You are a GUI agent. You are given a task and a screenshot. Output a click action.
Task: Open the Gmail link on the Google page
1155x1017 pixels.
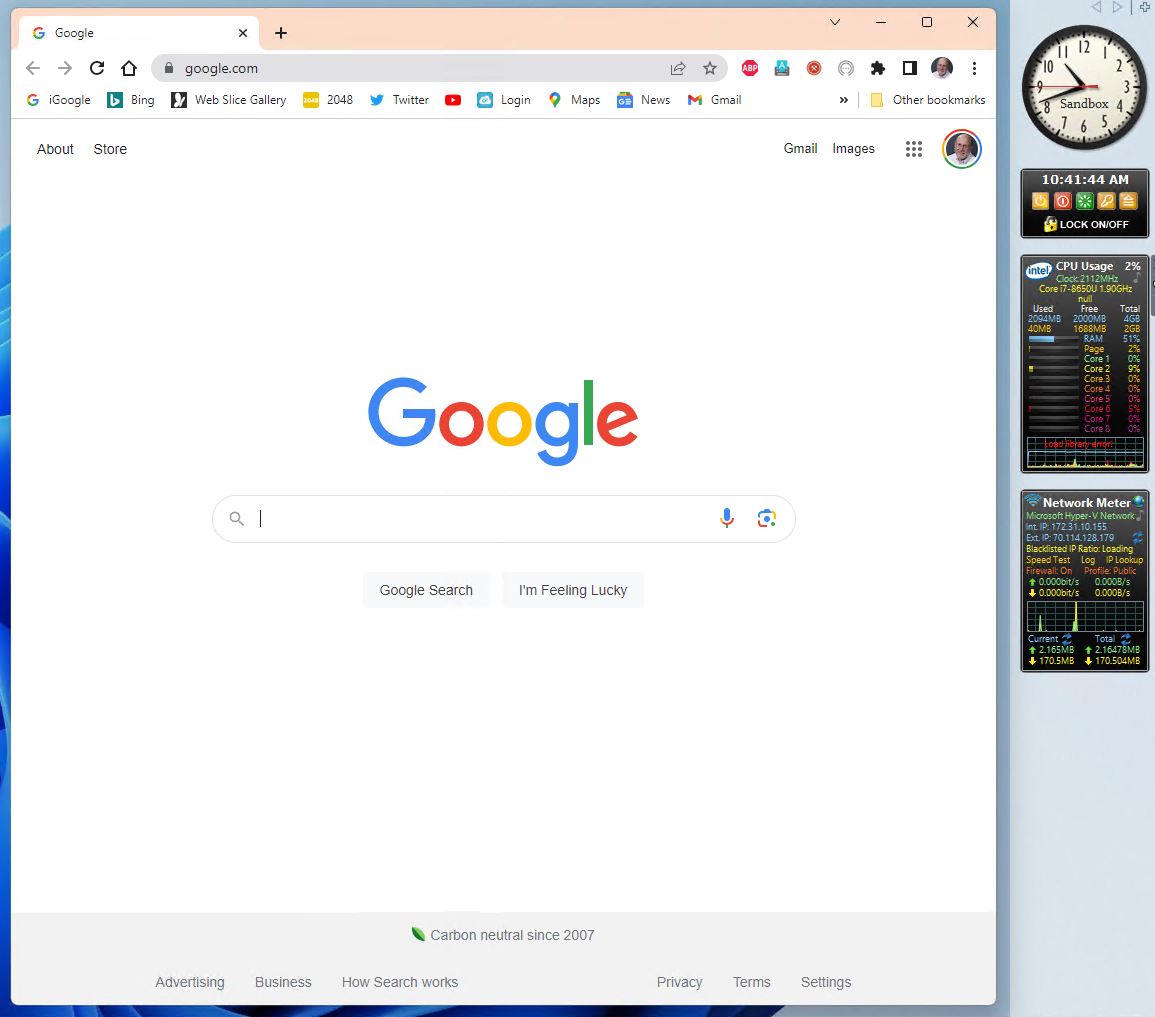(800, 149)
